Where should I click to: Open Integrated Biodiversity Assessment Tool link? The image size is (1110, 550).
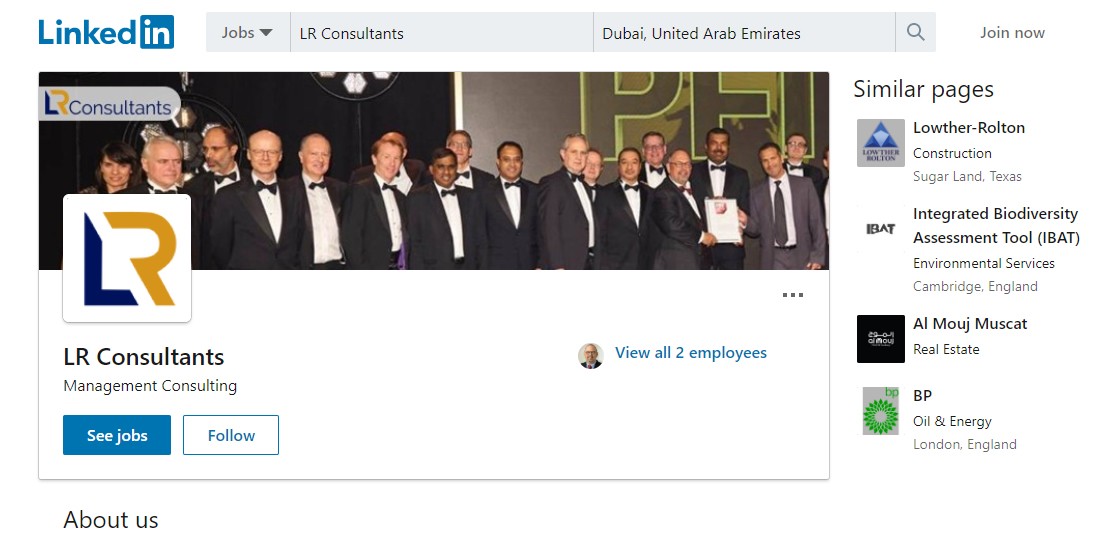pos(995,226)
